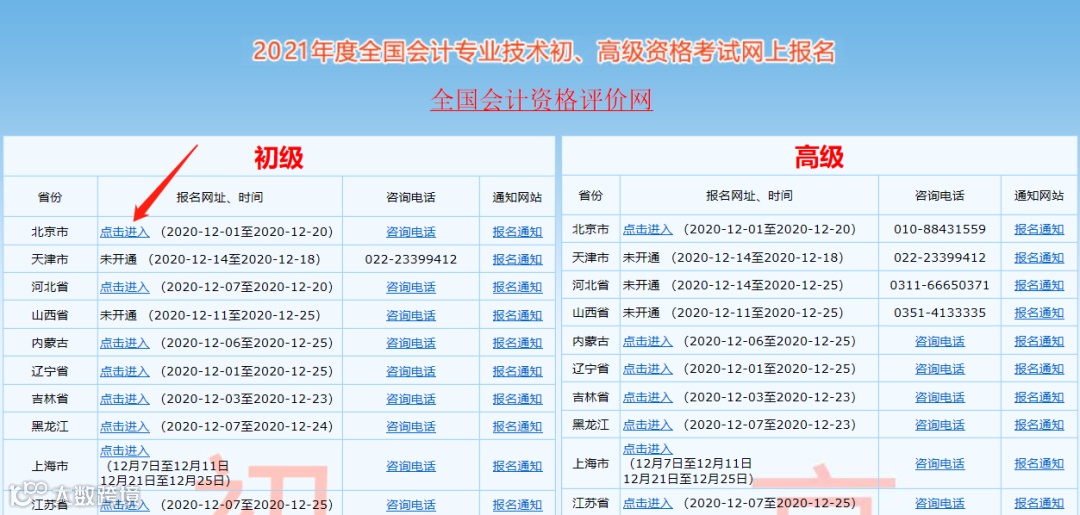Open 报名通知 for 山西省 in 初级 table
Image resolution: width=1080 pixels, height=515 pixels.
[517, 315]
